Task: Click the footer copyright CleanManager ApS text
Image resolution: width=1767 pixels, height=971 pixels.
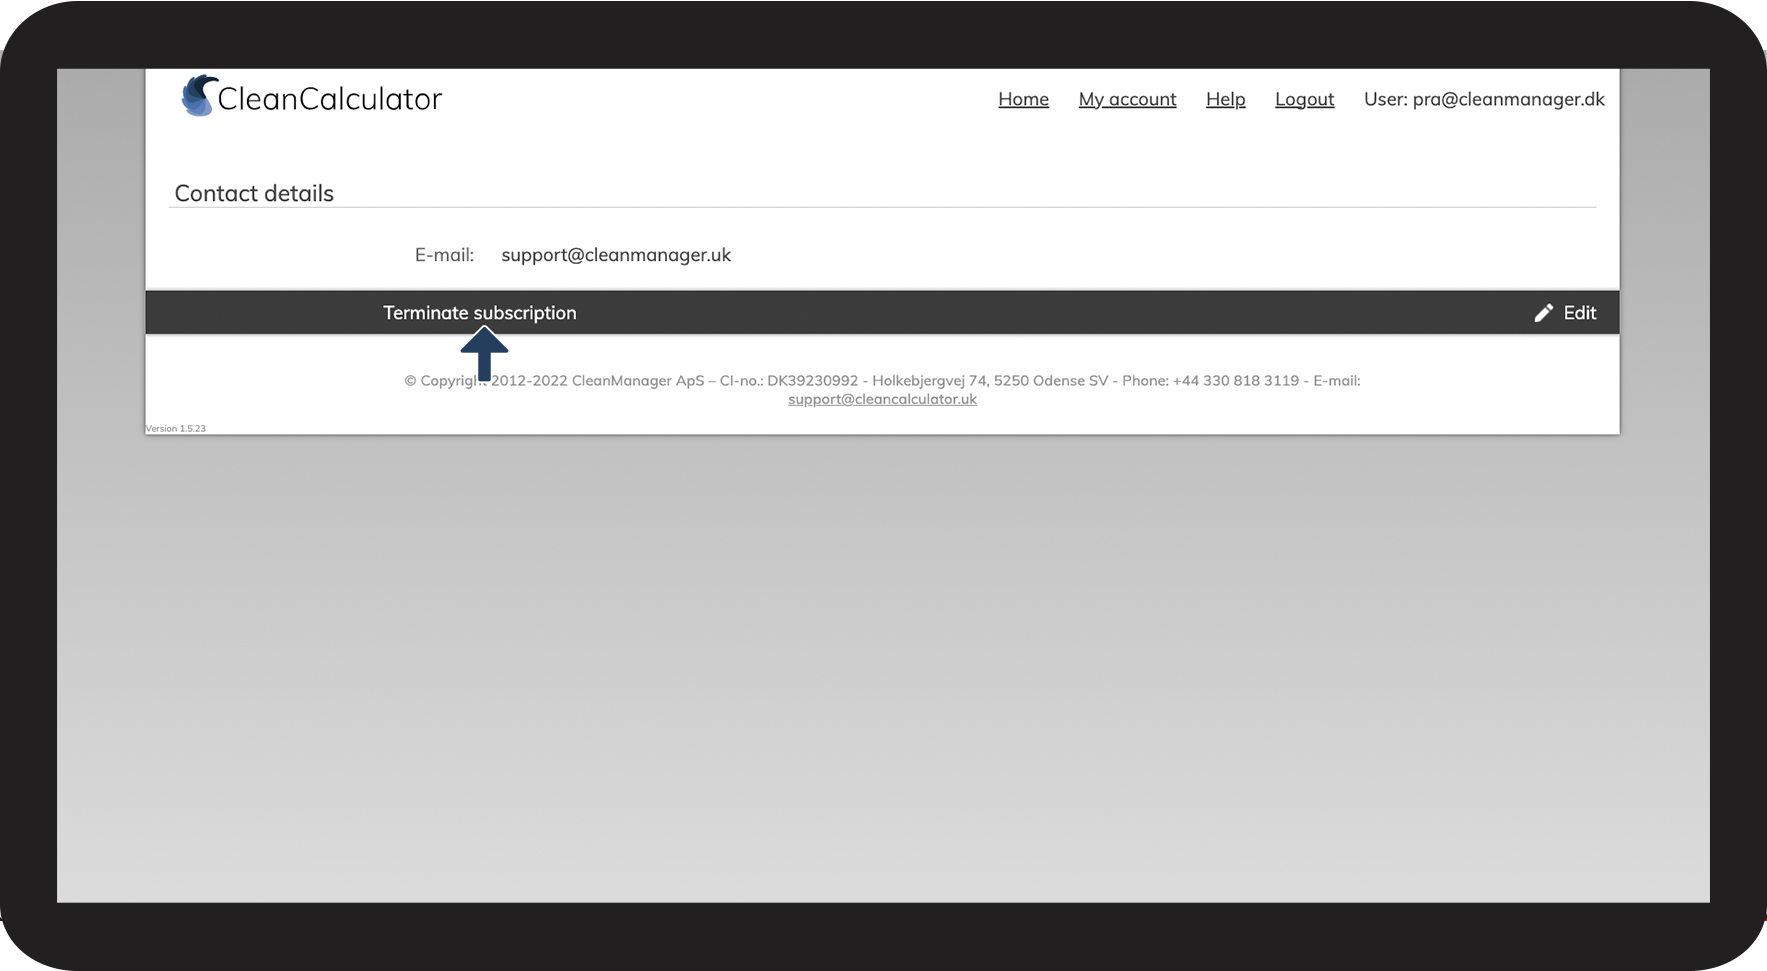Action: pos(638,381)
